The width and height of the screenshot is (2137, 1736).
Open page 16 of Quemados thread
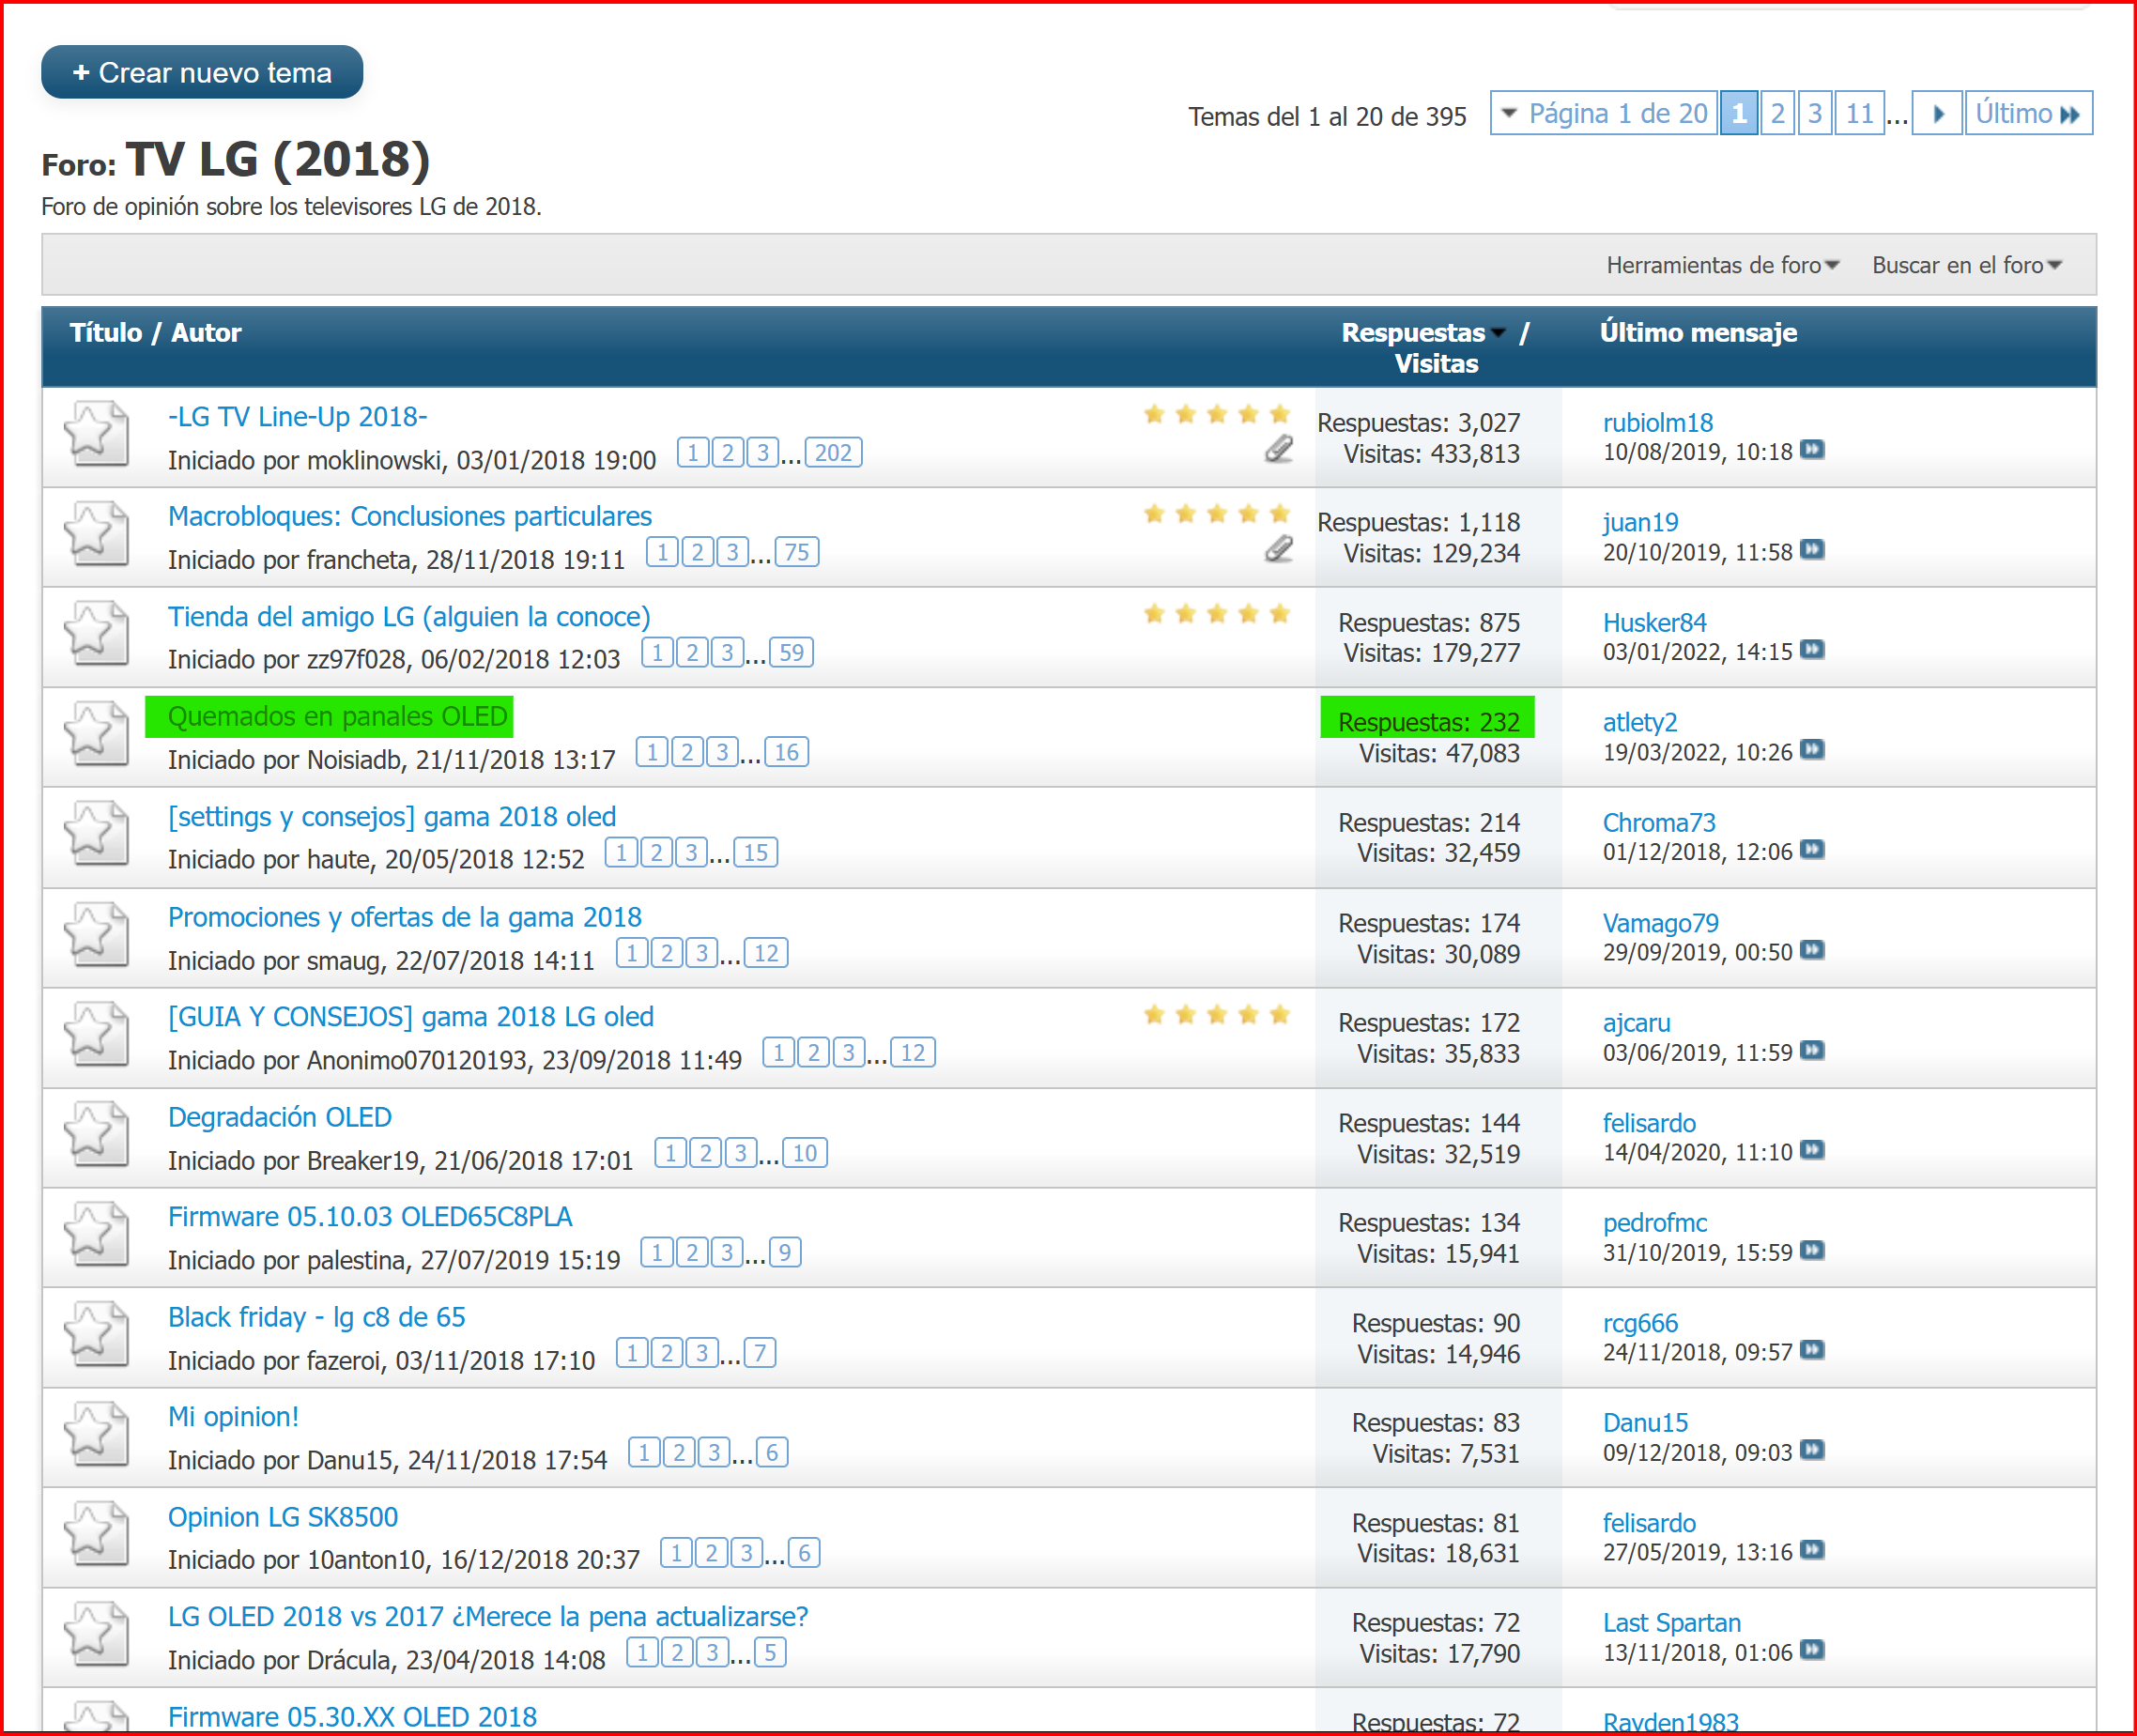tap(787, 753)
